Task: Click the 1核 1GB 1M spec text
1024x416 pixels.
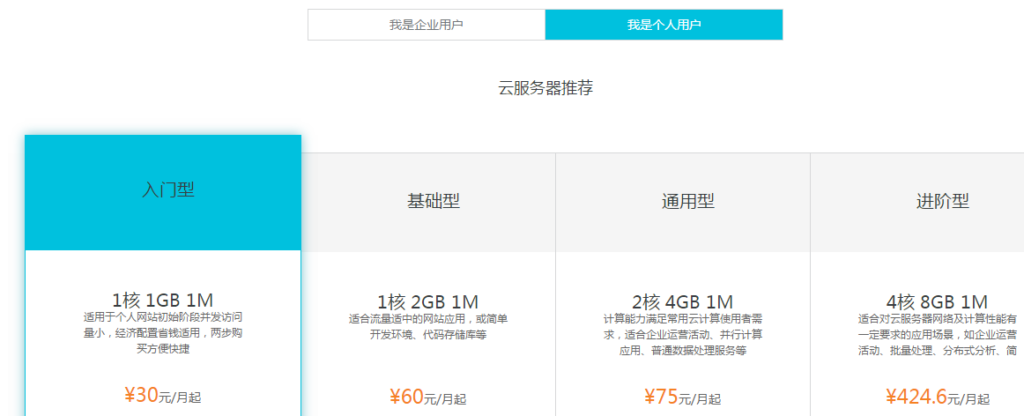Action: click(163, 300)
